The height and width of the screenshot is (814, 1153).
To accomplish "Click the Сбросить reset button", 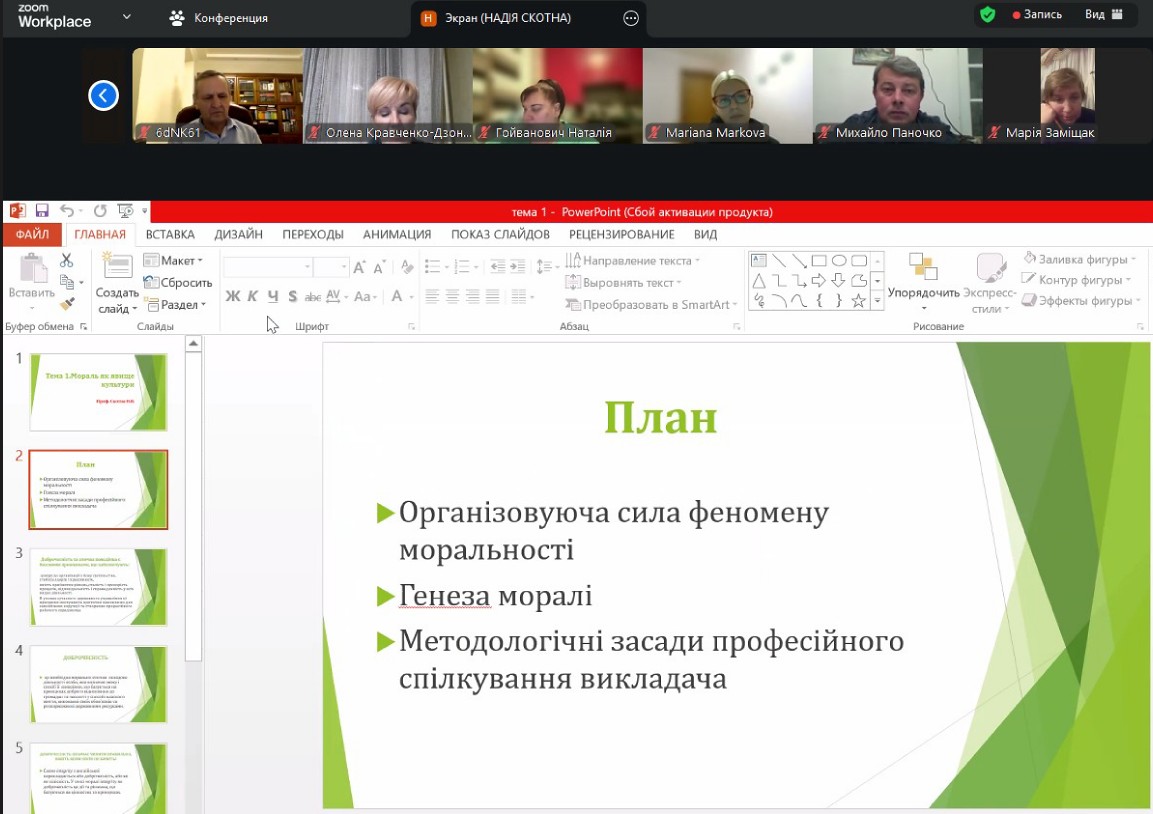I will 178,283.
